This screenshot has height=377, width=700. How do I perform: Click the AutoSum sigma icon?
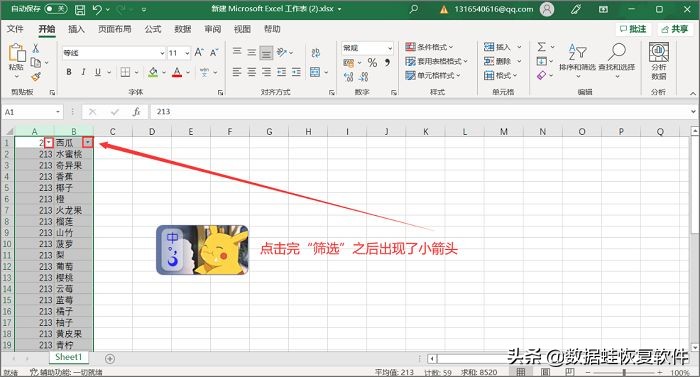542,47
